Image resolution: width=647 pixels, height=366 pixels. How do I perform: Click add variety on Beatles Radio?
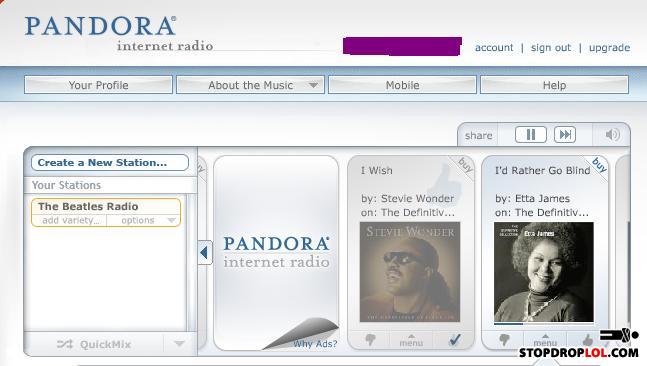pyautogui.click(x=71, y=220)
